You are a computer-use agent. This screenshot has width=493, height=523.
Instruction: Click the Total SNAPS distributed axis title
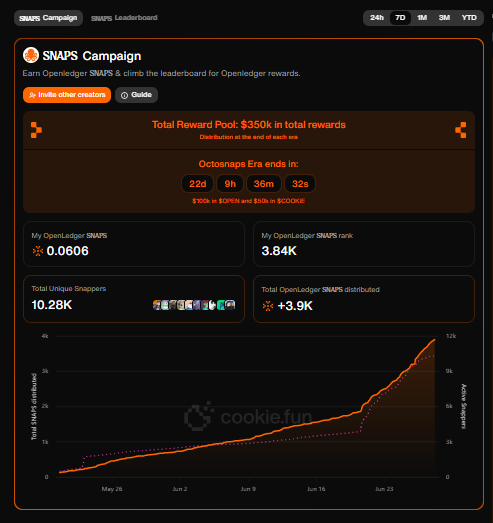pos(34,407)
